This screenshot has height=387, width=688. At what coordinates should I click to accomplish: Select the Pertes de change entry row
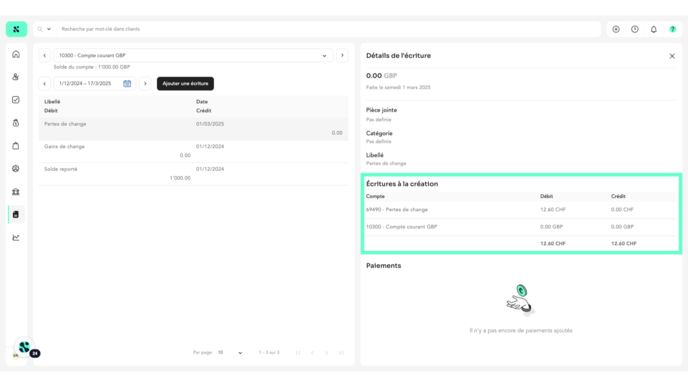194,129
